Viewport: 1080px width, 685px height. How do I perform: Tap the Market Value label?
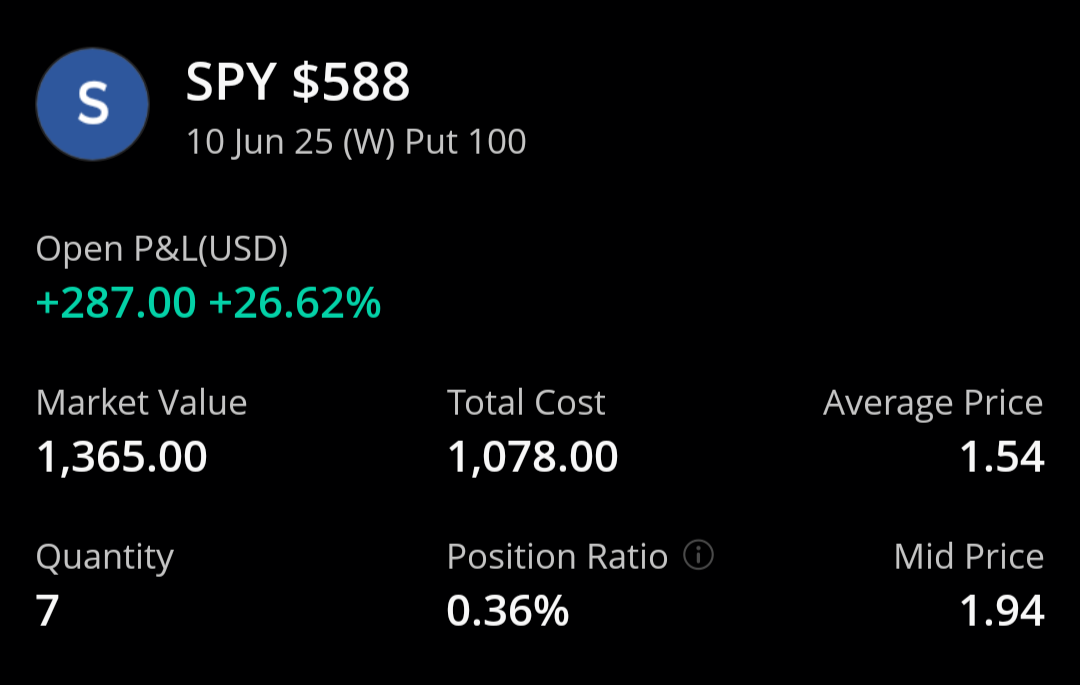click(x=141, y=402)
